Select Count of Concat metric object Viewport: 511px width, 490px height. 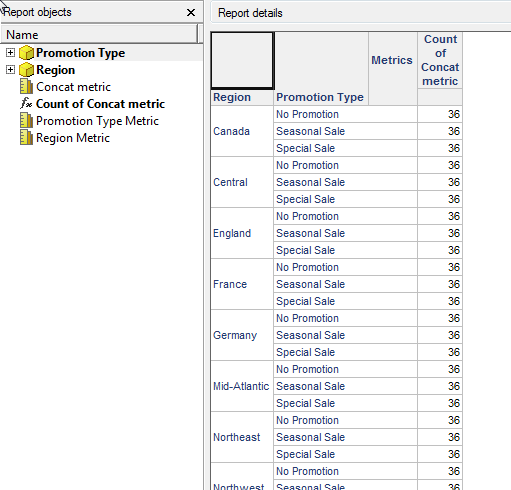(100, 104)
